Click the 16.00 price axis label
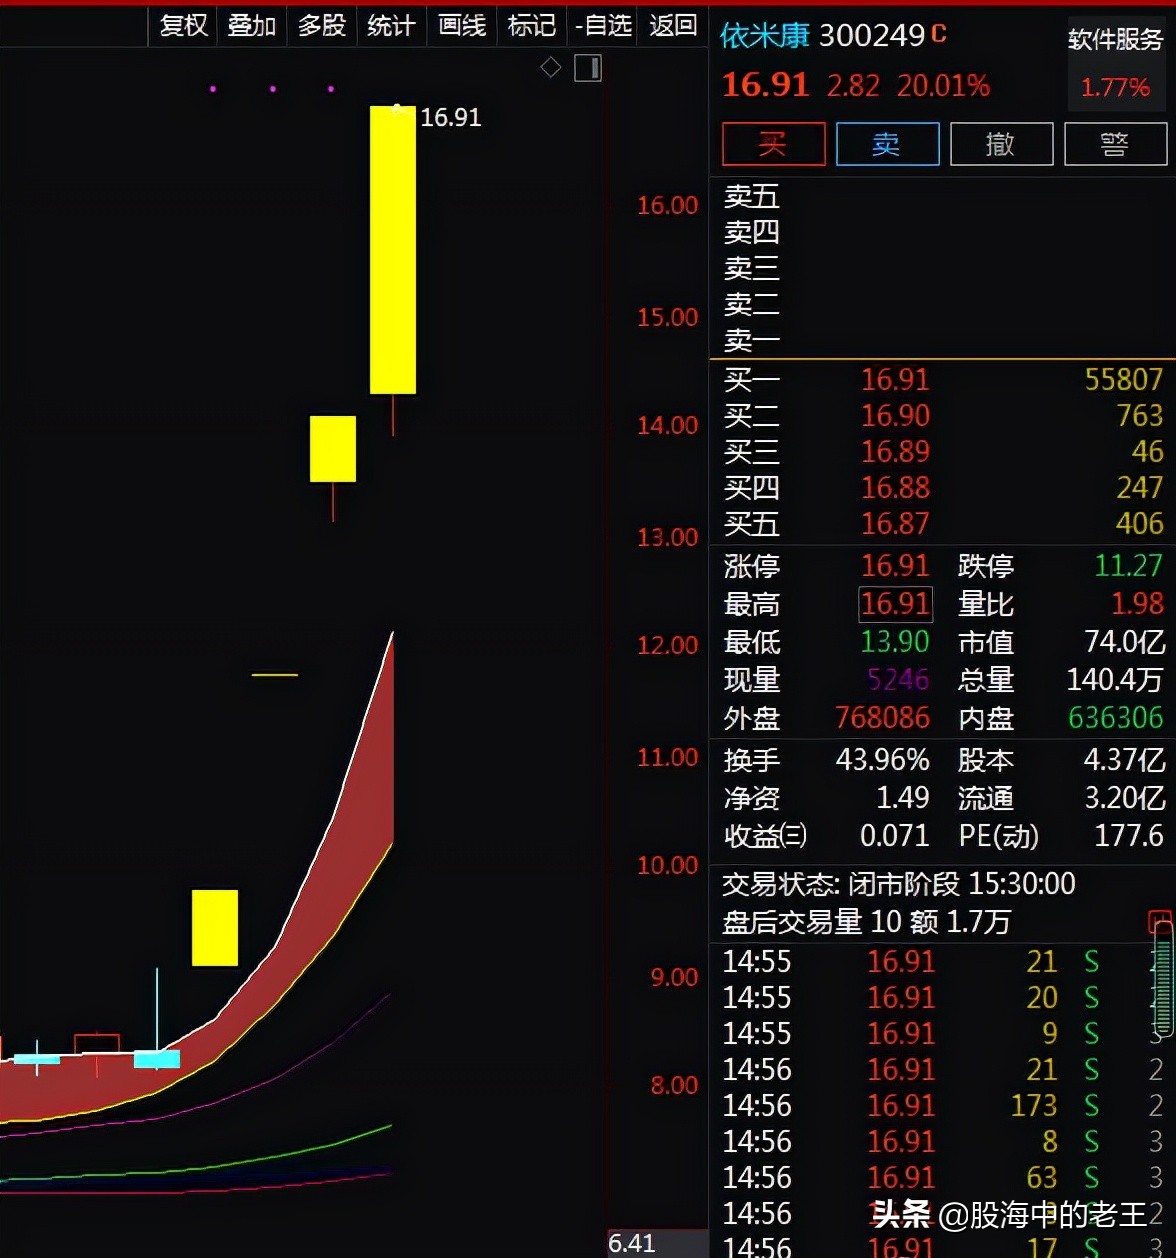This screenshot has height=1258, width=1176. coord(668,206)
